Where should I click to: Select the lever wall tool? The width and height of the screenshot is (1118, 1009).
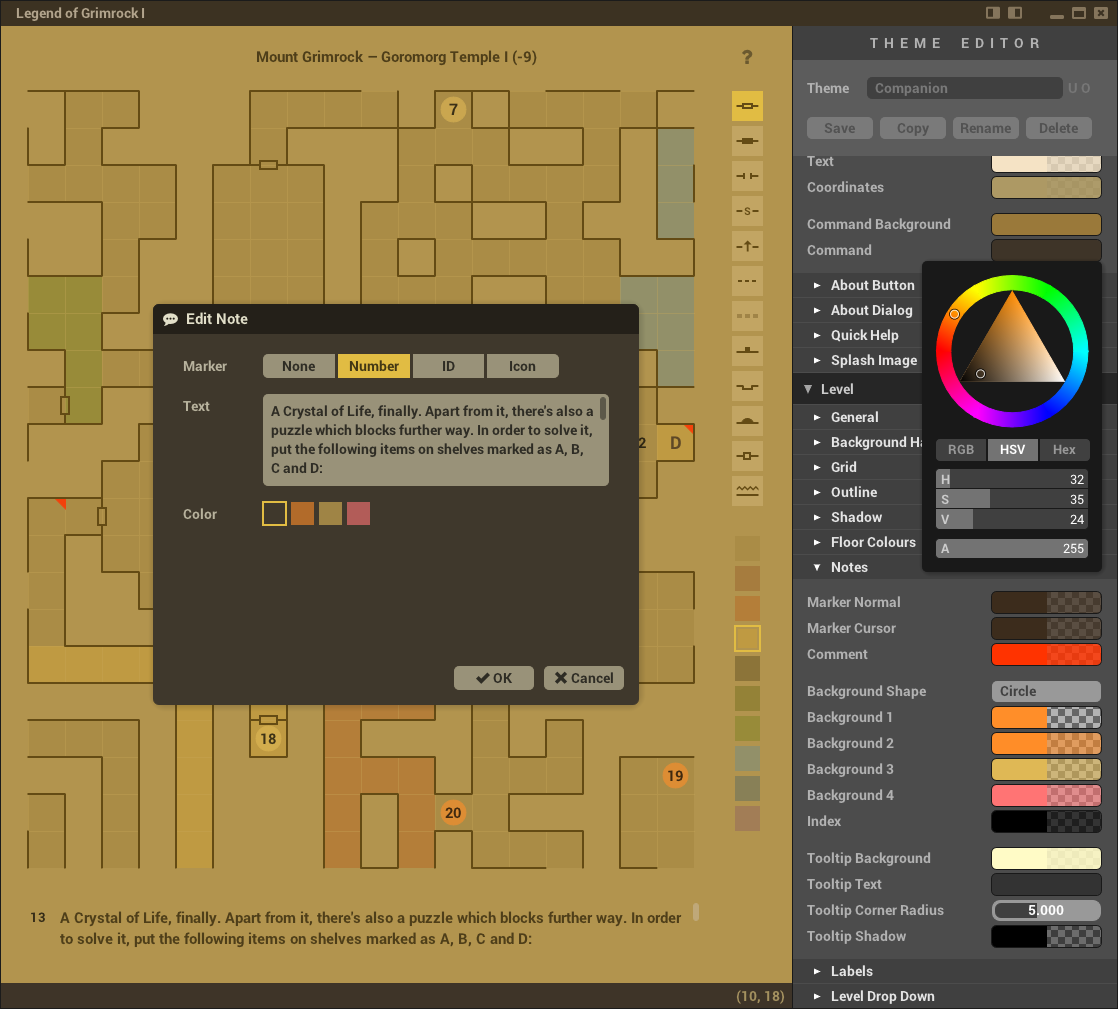pyautogui.click(x=747, y=351)
